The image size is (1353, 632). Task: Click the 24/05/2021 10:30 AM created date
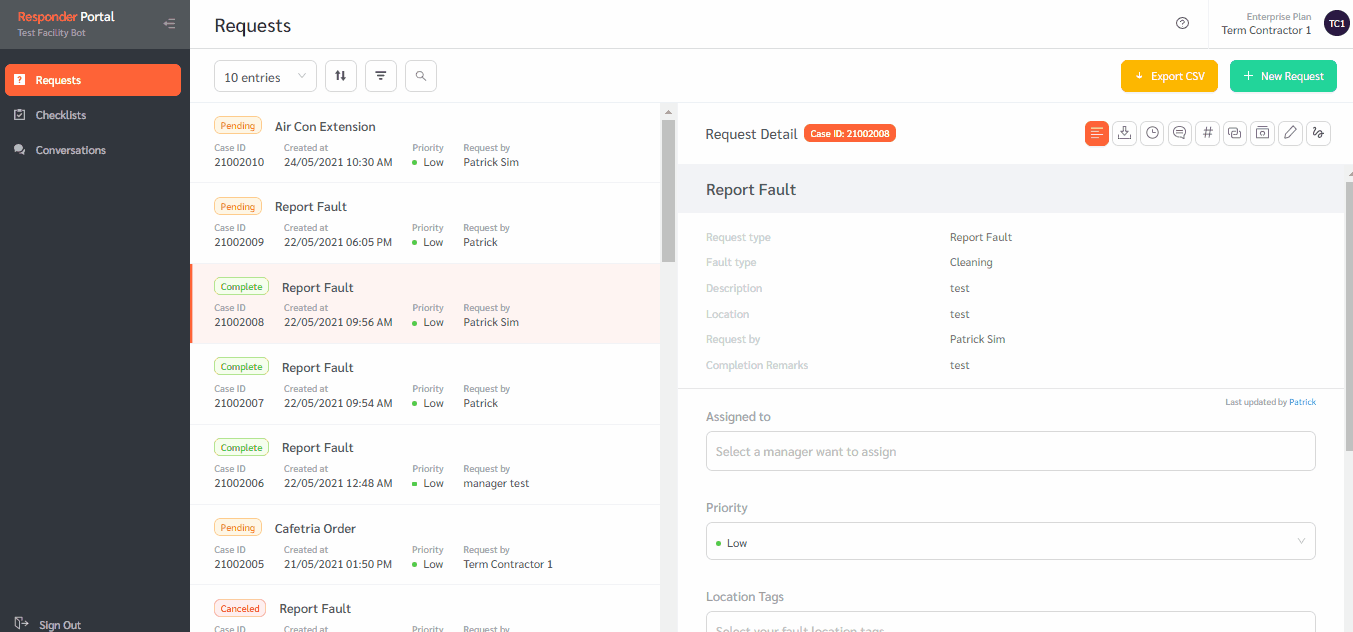[x=338, y=162]
